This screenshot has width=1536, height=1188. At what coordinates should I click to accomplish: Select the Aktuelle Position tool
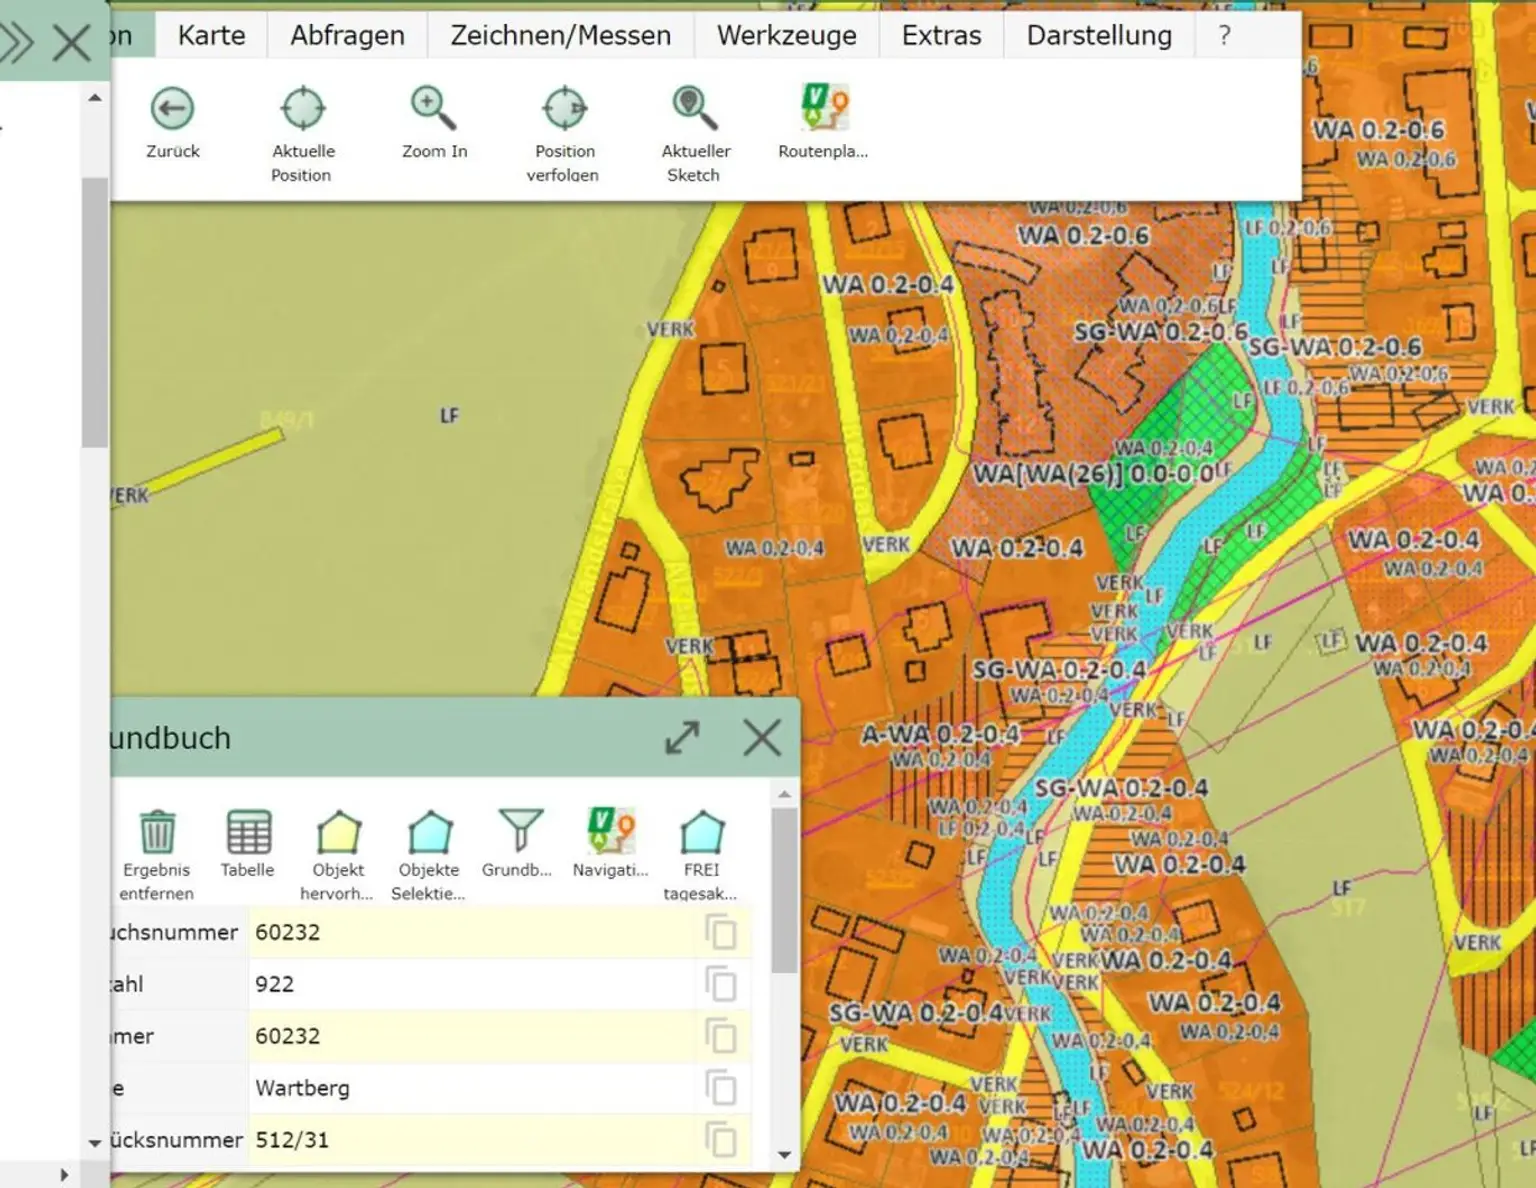coord(302,109)
